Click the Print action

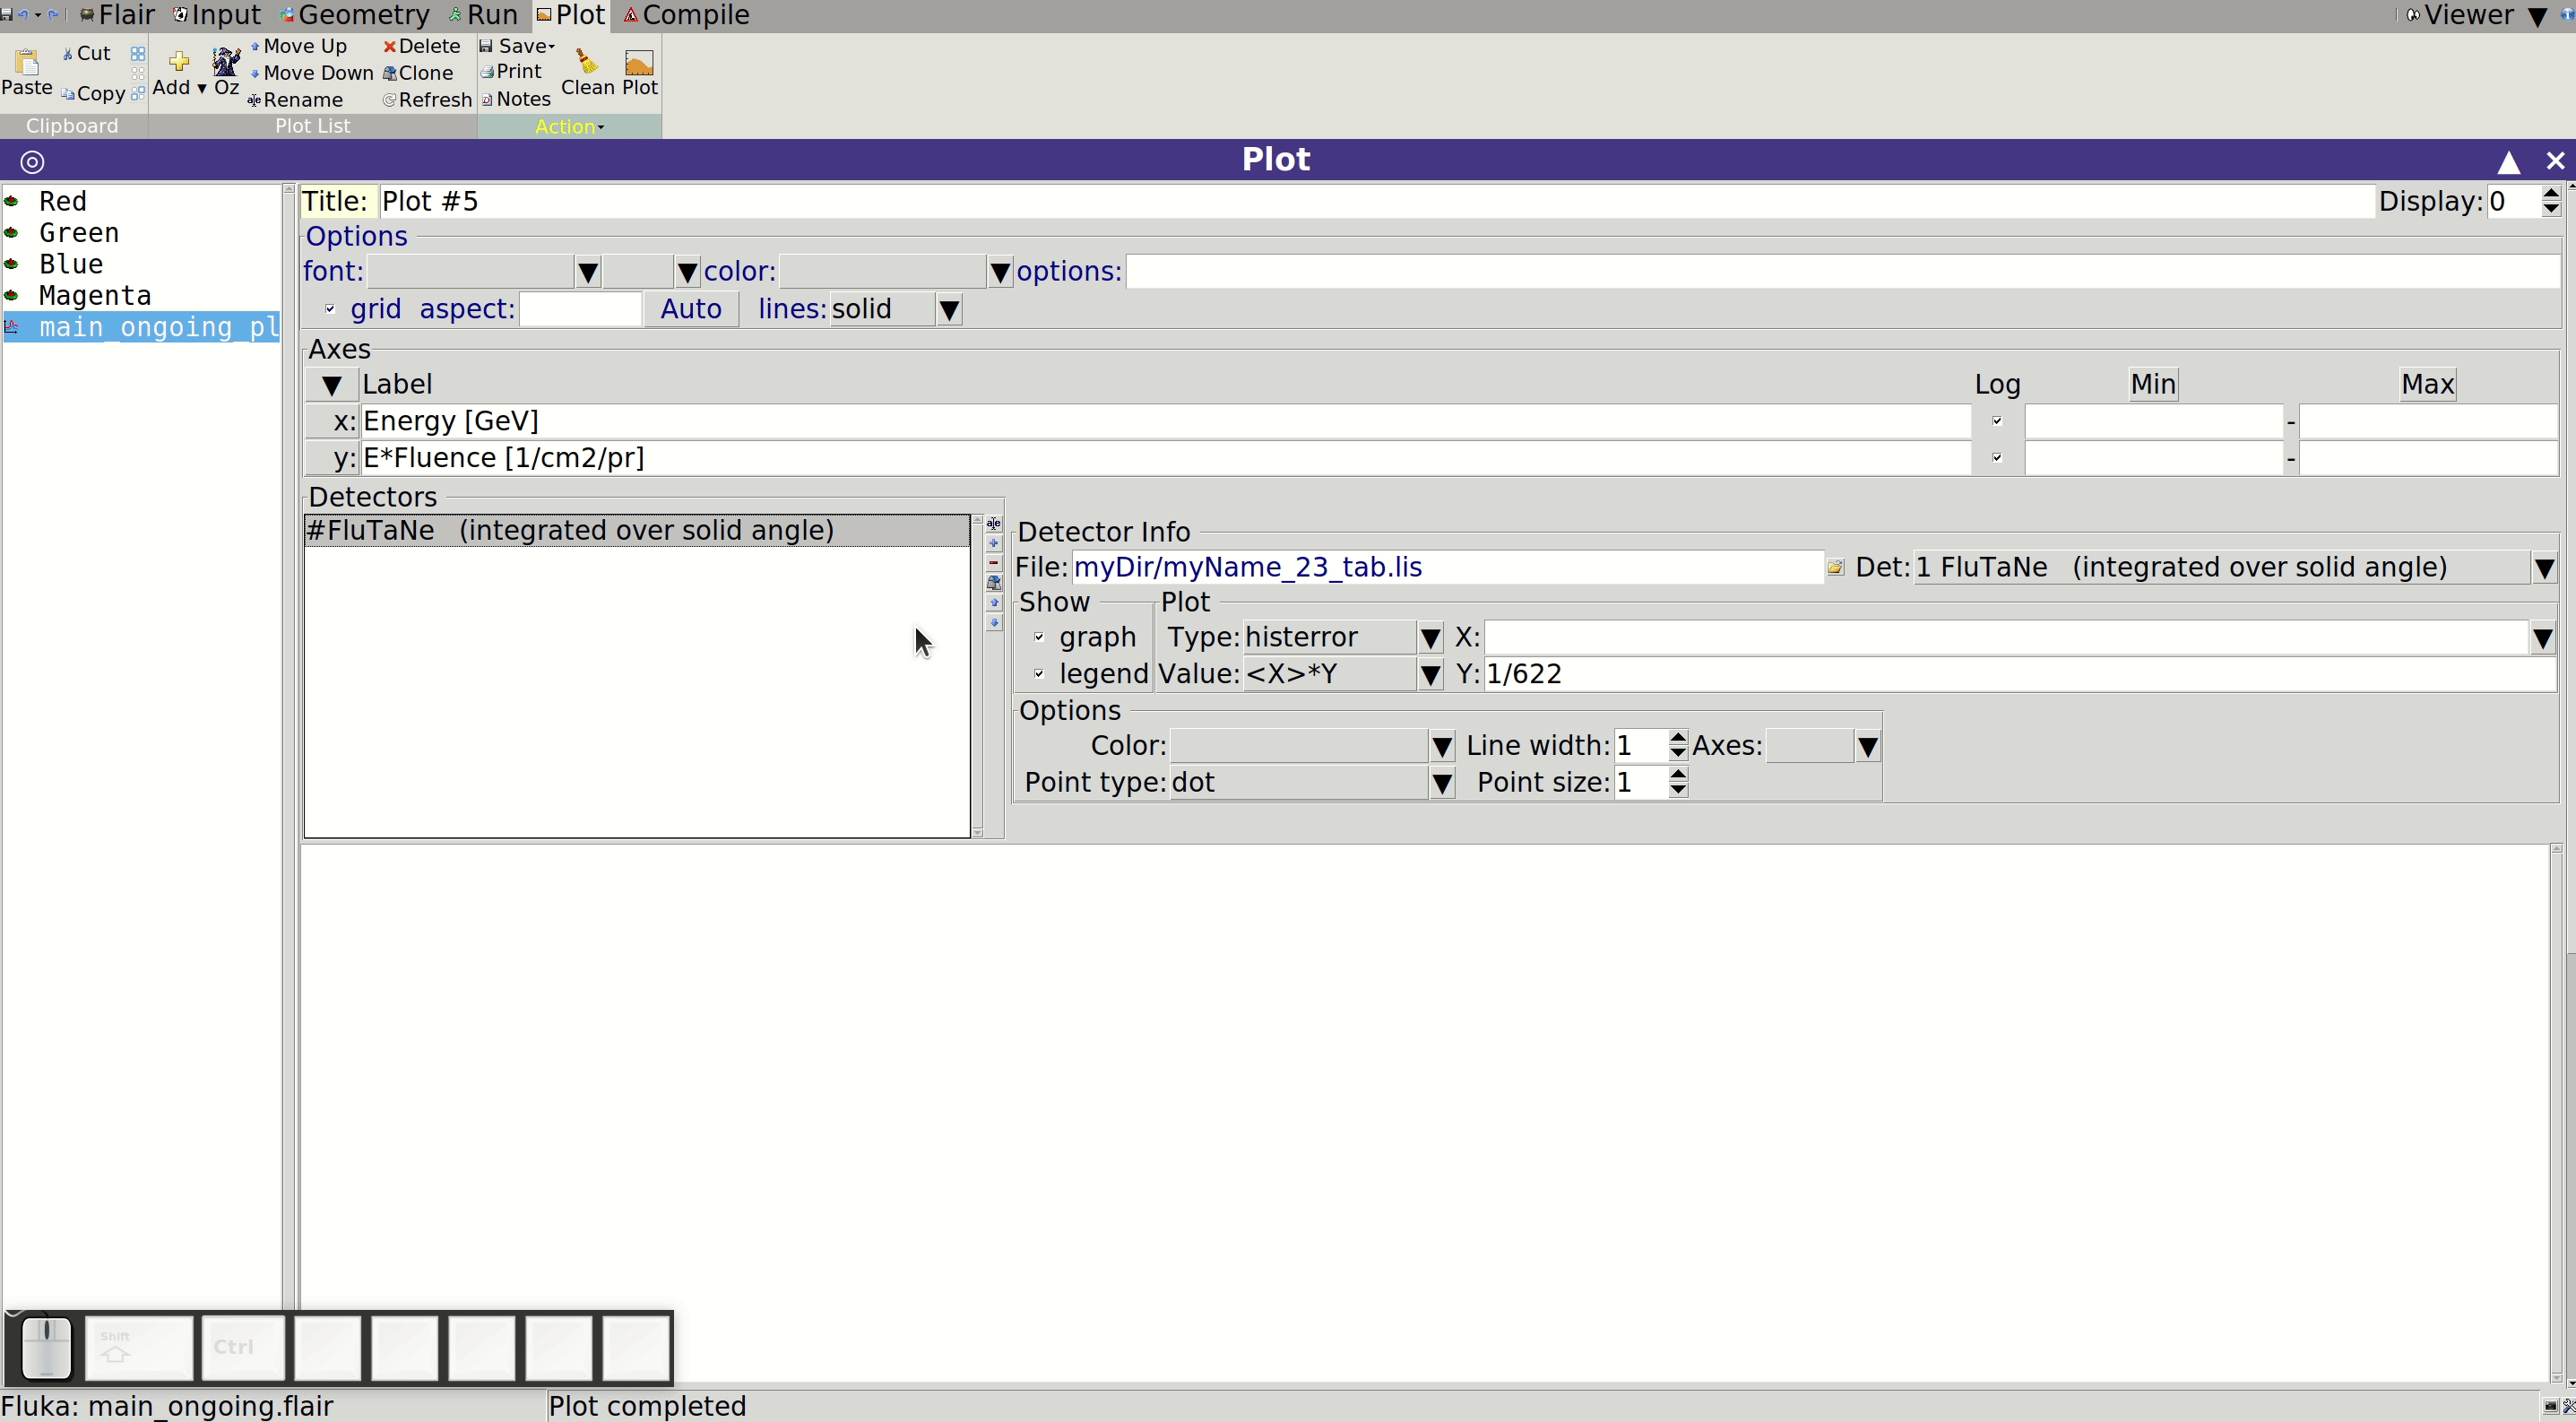(511, 71)
